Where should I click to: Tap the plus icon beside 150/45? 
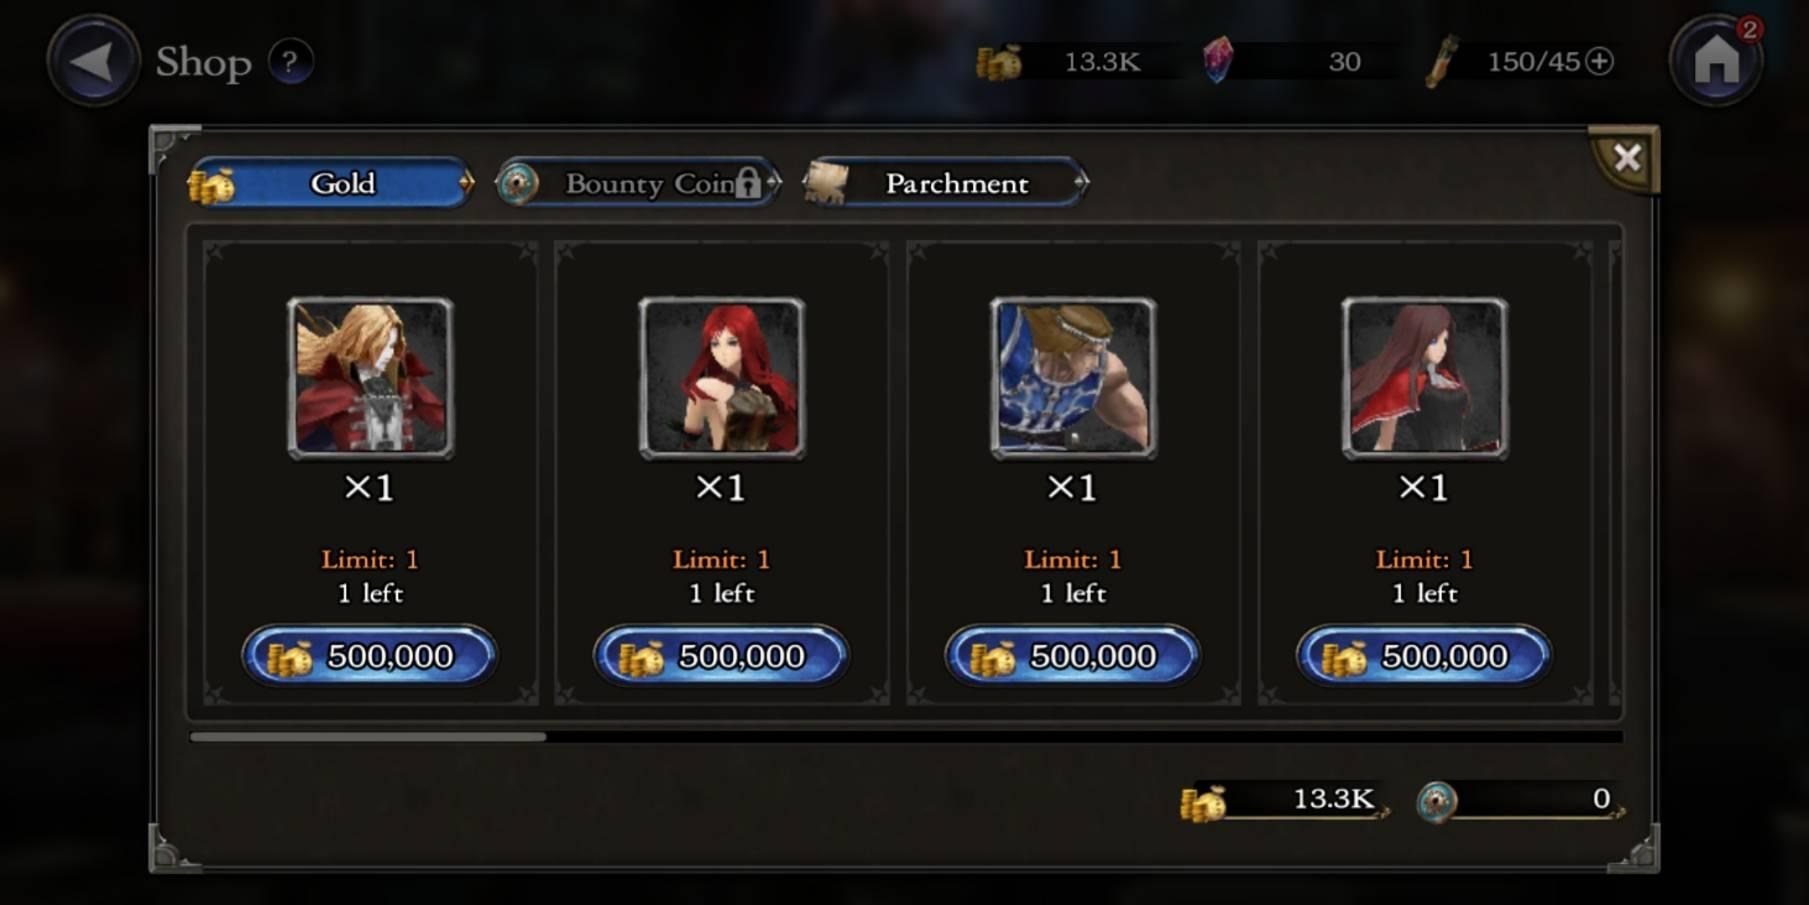point(1599,61)
